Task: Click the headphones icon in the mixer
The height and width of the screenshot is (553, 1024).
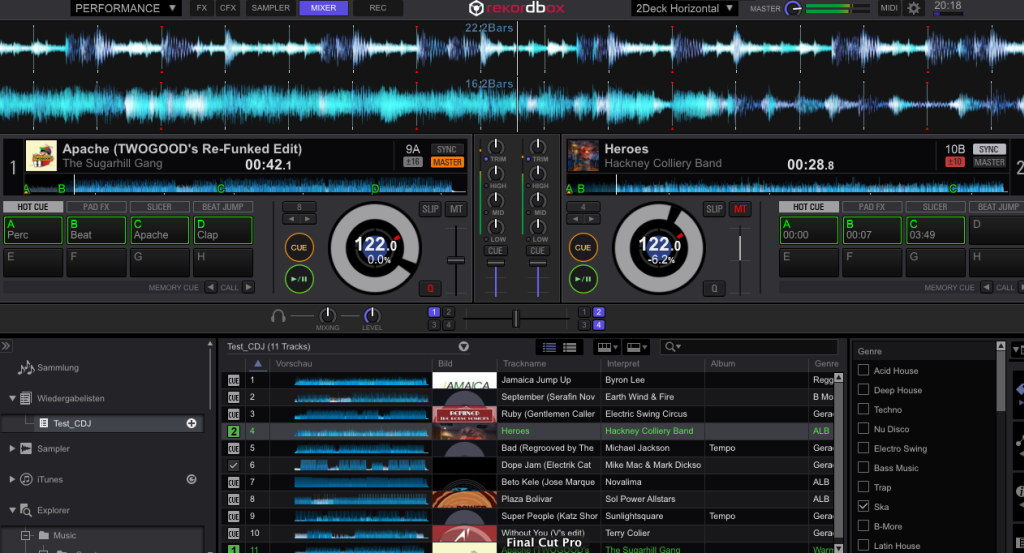Action: [x=279, y=317]
